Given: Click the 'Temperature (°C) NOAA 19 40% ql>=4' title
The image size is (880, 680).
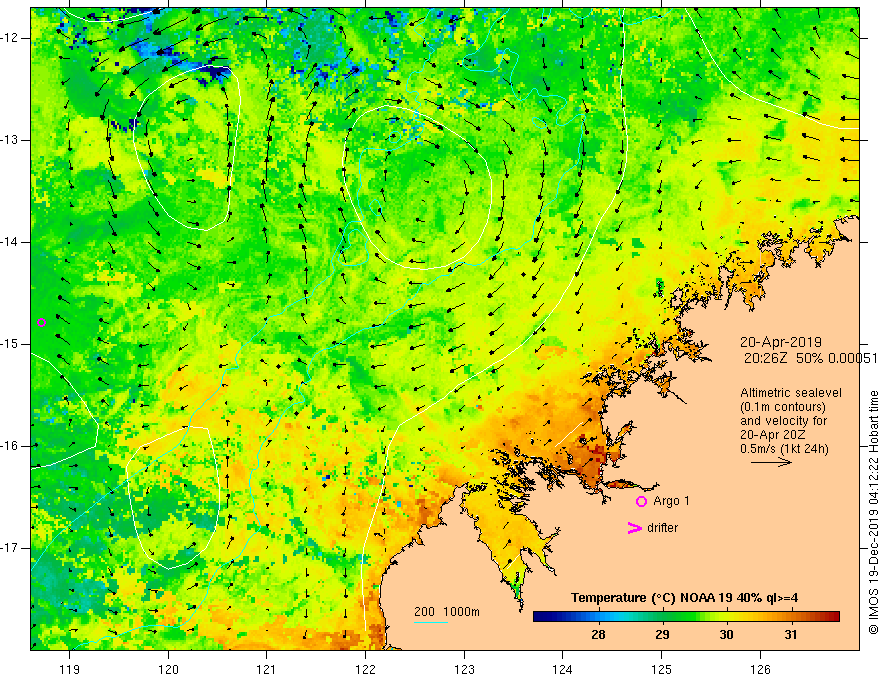Looking at the screenshot, I should tap(685, 598).
